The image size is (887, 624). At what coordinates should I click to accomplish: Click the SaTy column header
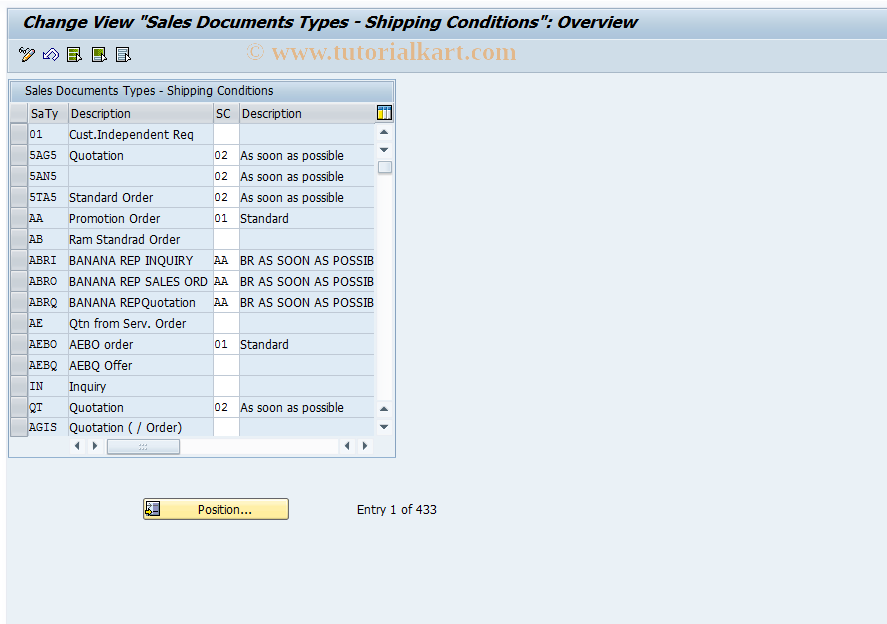[45, 113]
